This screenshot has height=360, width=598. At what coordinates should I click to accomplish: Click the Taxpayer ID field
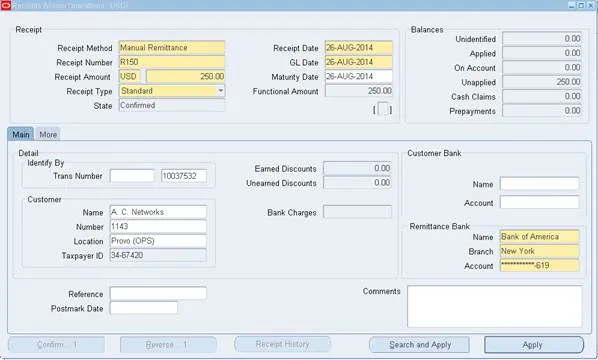(158, 256)
